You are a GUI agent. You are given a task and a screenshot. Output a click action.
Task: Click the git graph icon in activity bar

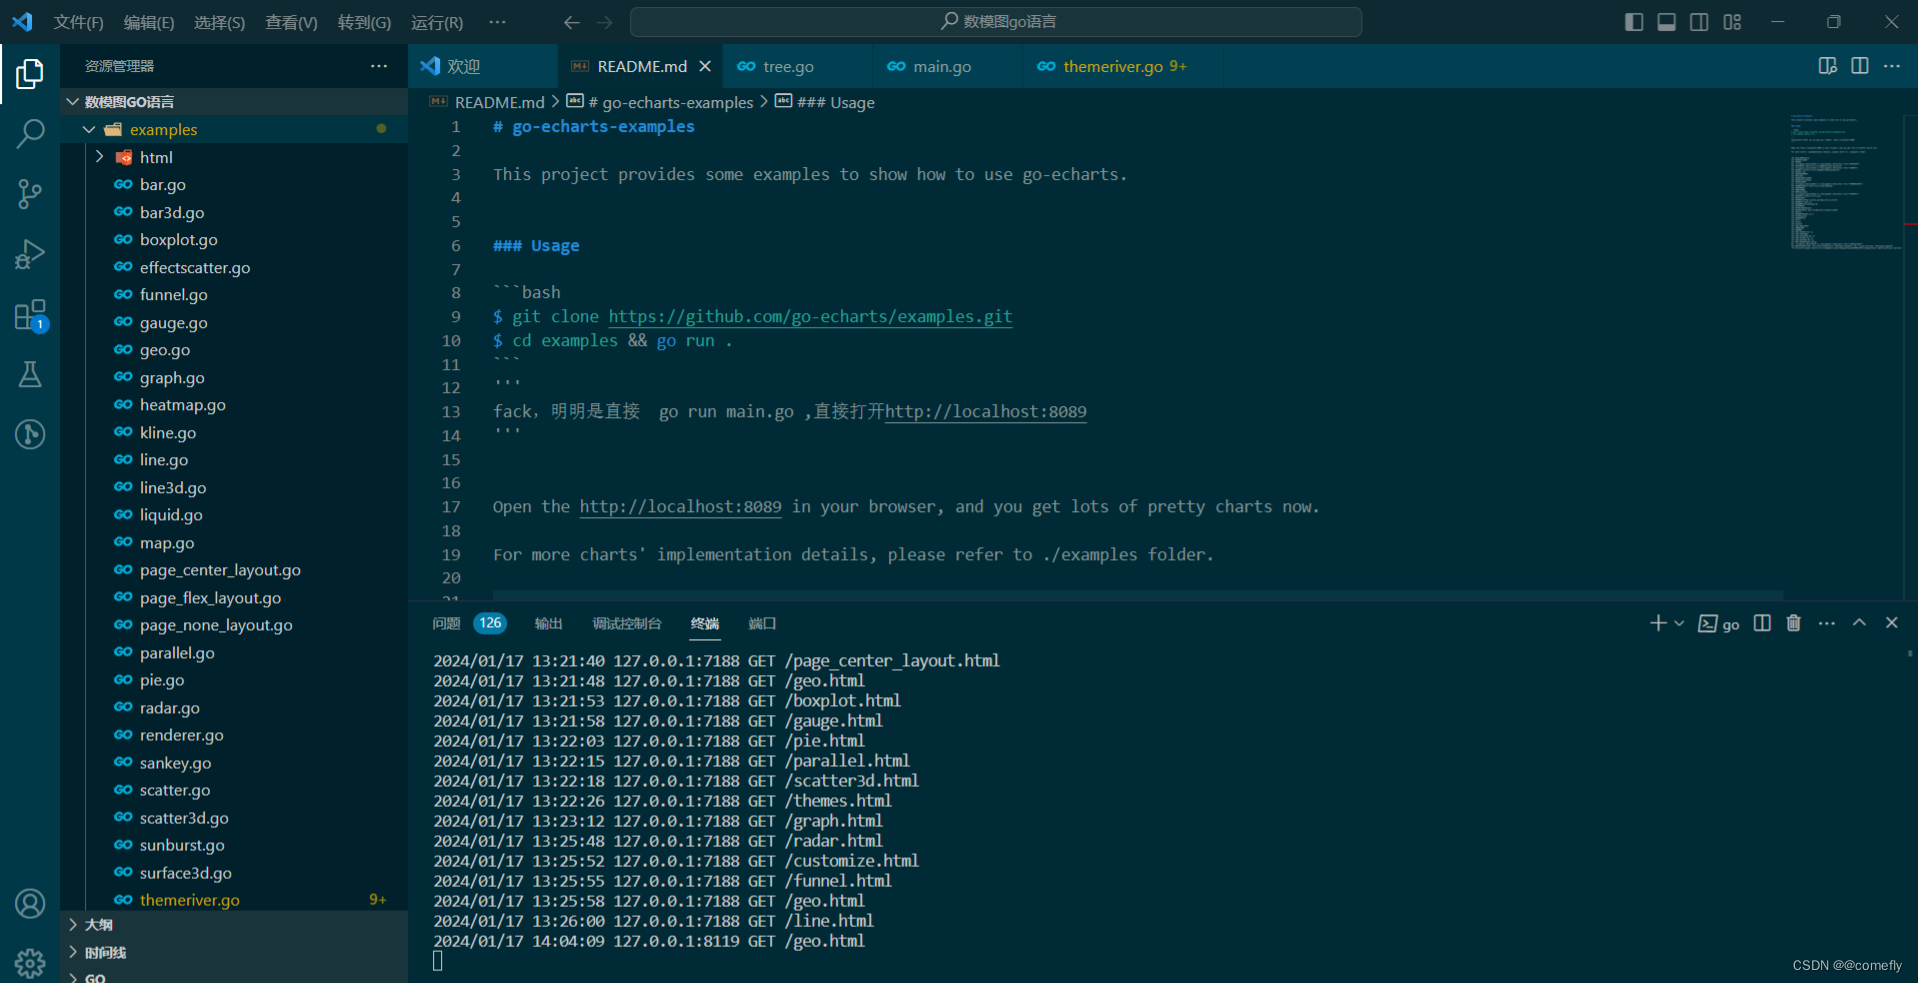click(x=30, y=434)
